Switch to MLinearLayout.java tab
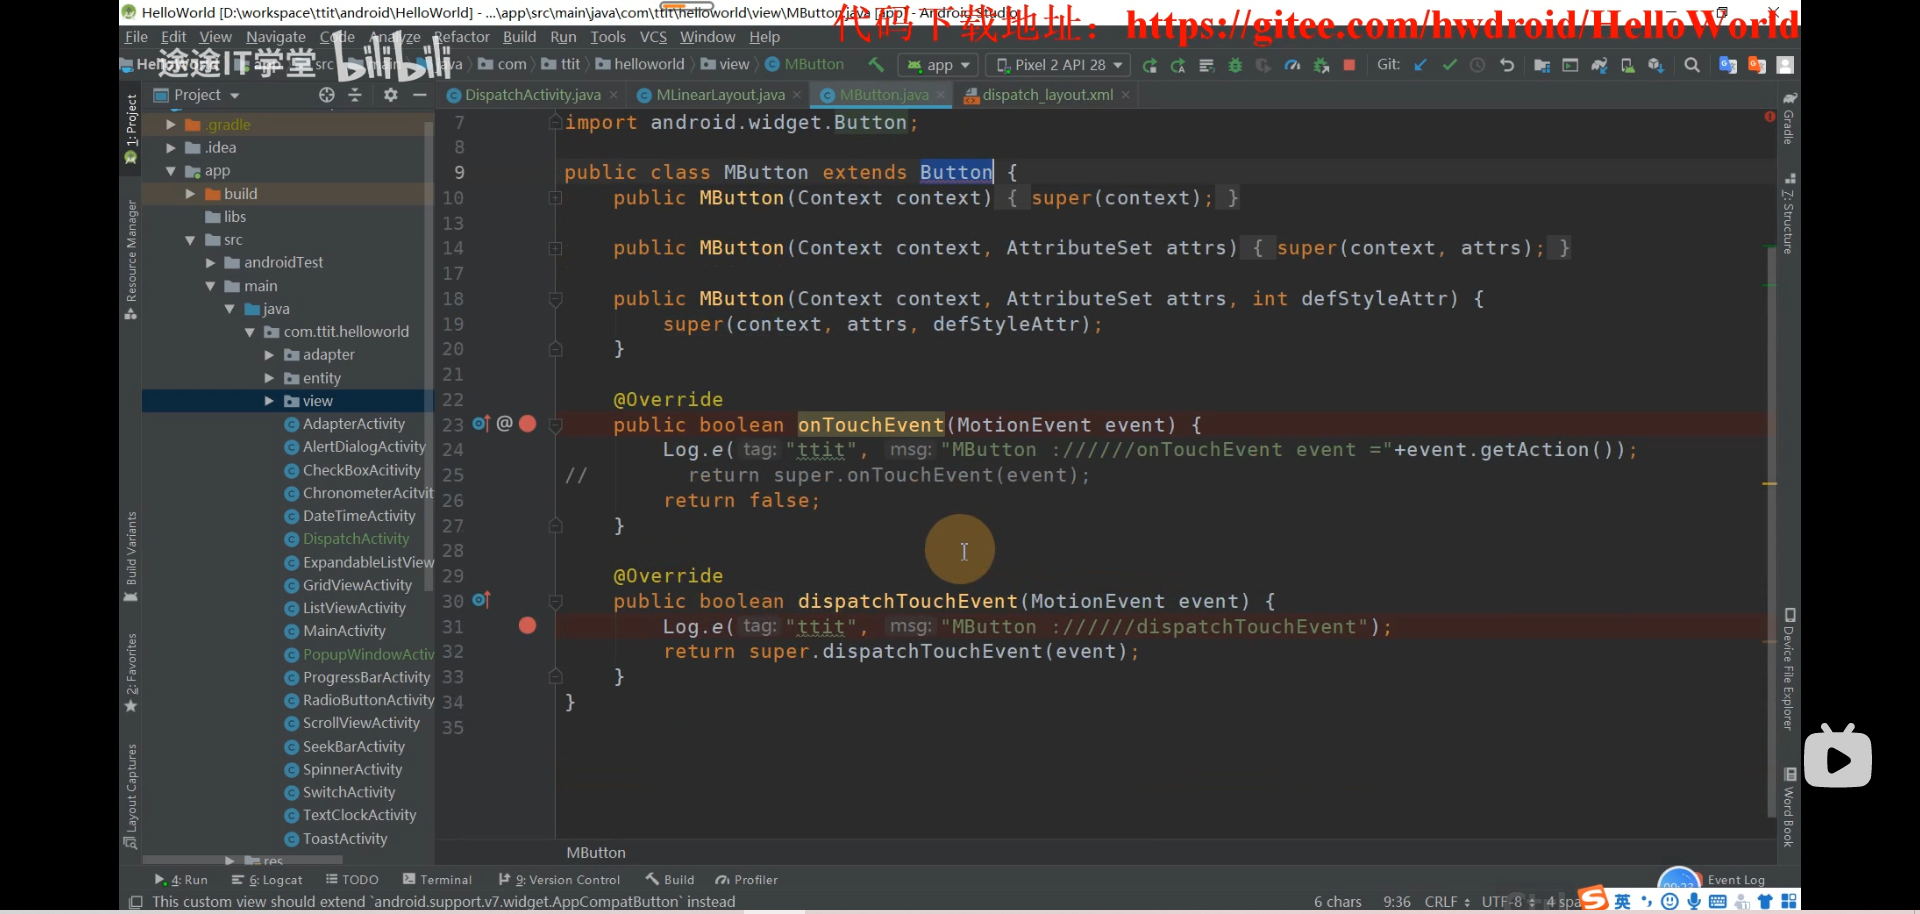This screenshot has height=914, width=1920. [x=720, y=95]
